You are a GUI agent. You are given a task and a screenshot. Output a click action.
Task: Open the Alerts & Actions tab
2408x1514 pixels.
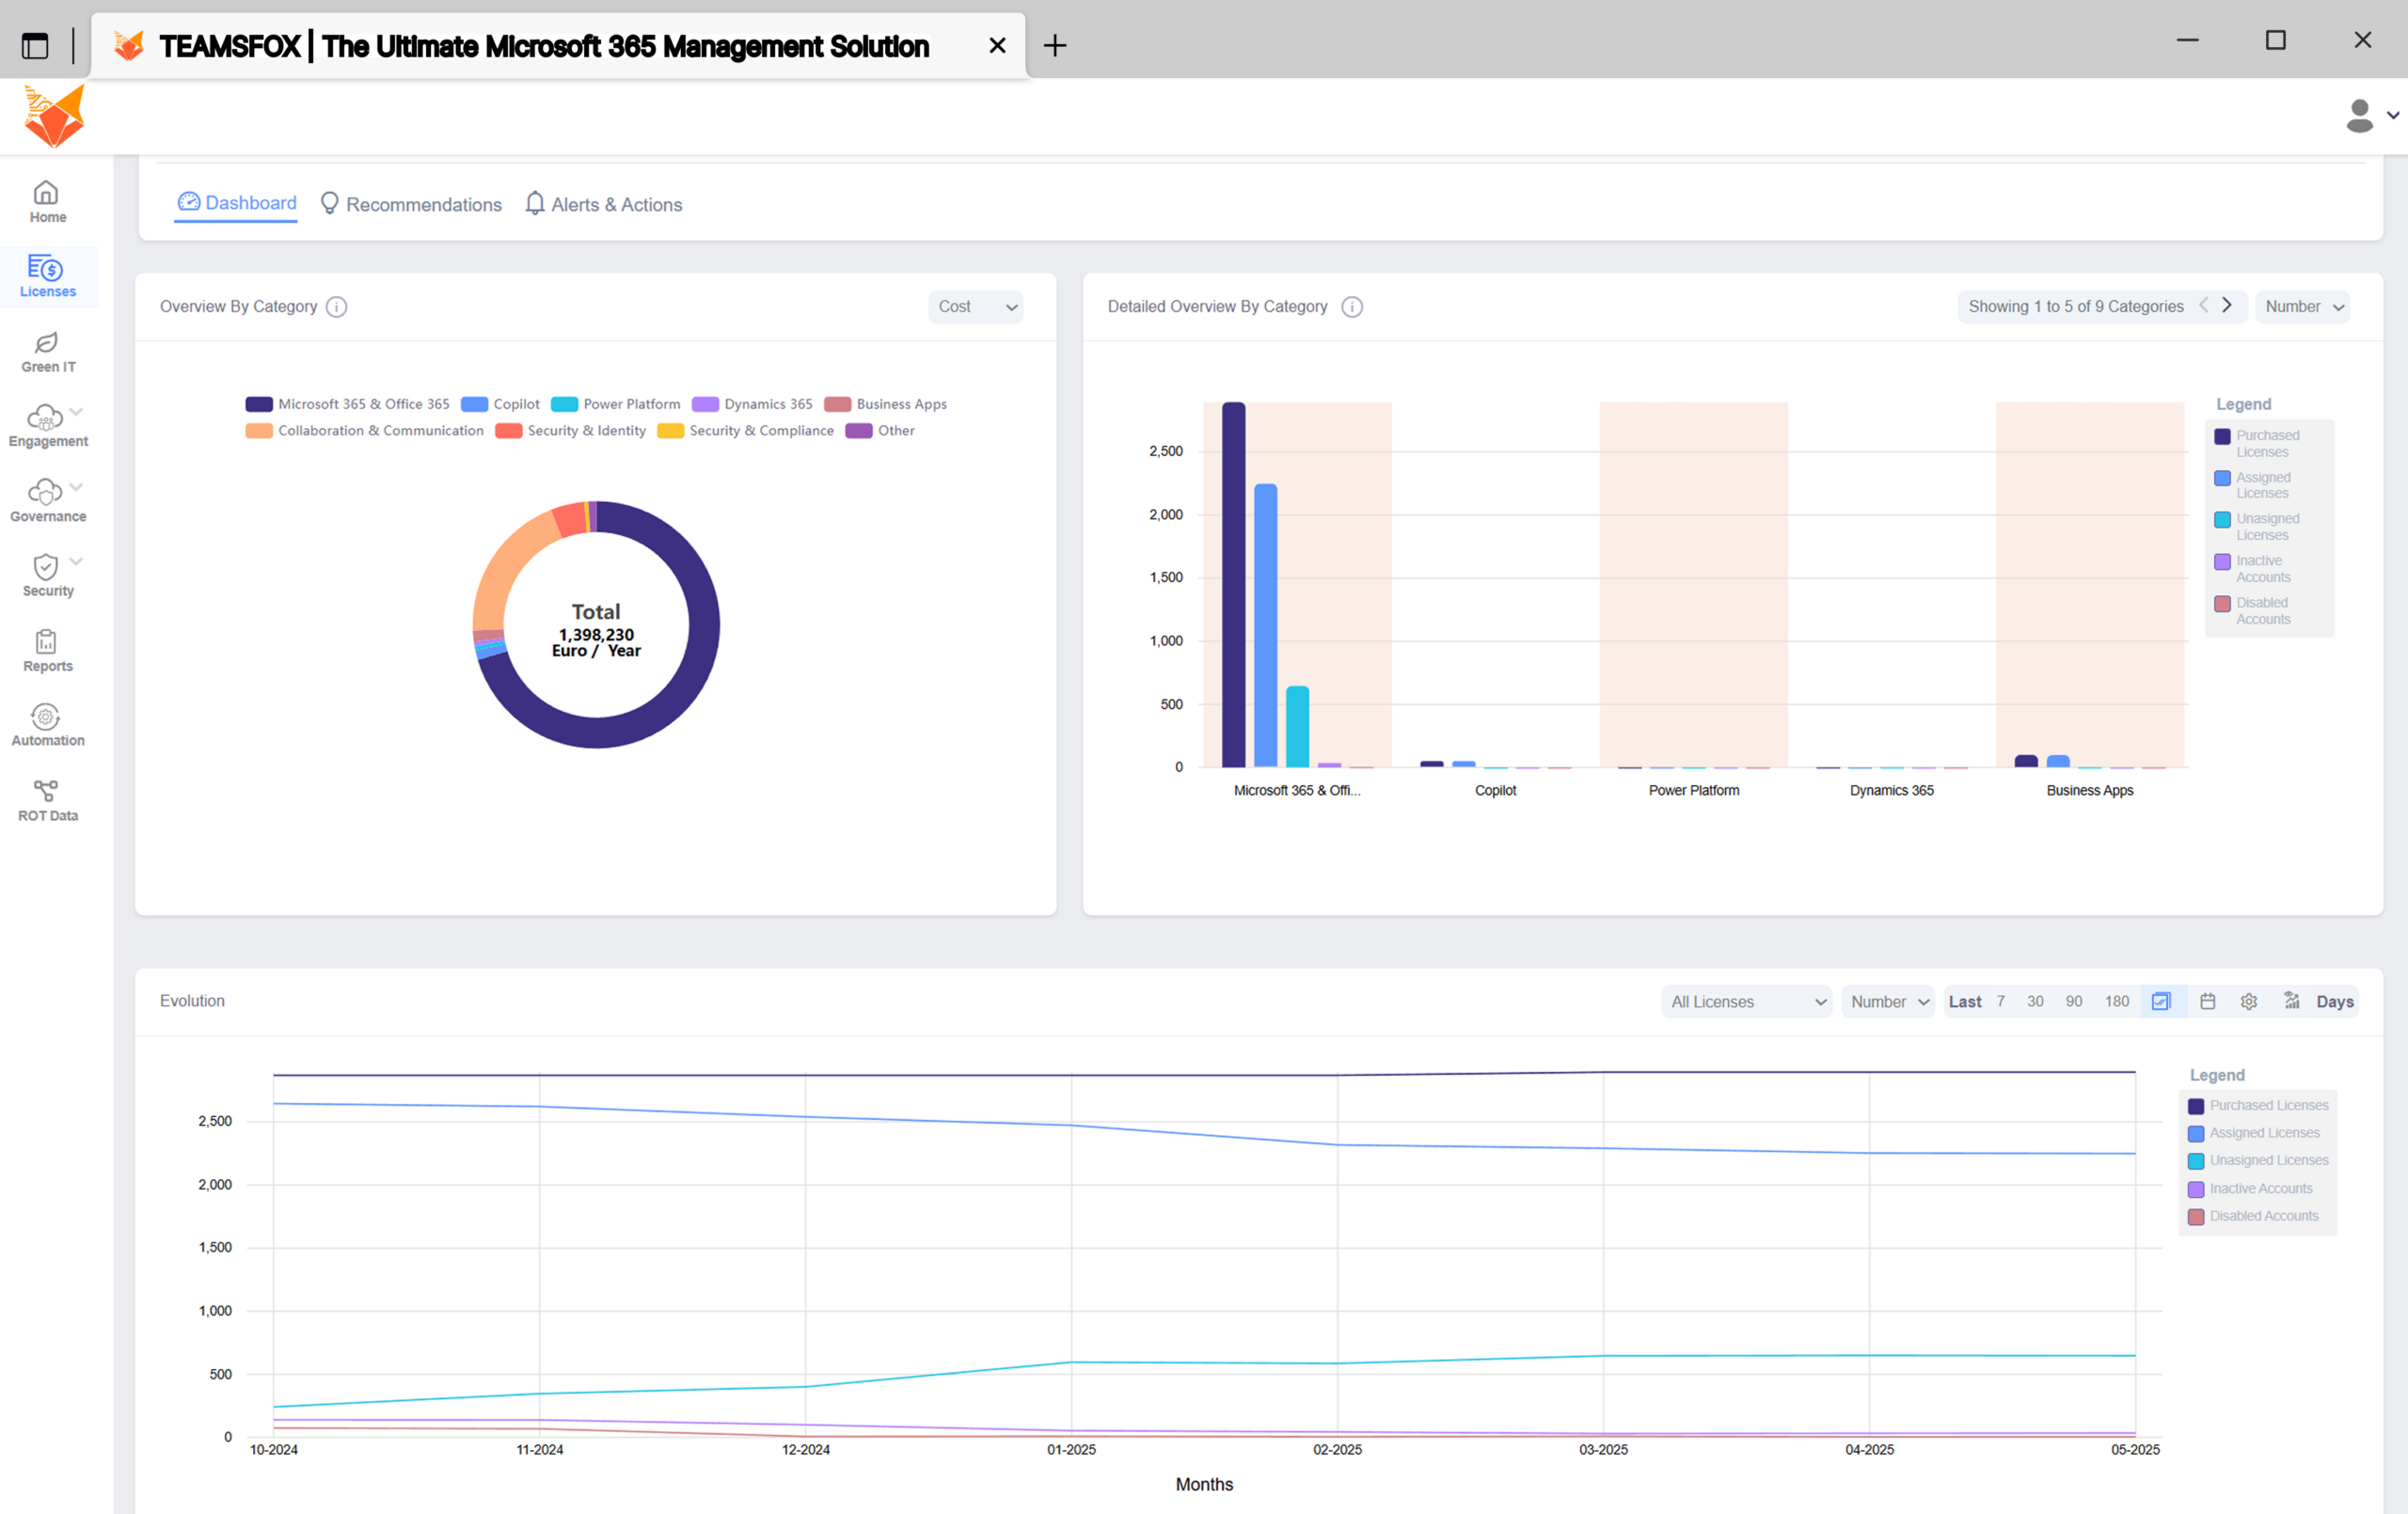pos(604,204)
